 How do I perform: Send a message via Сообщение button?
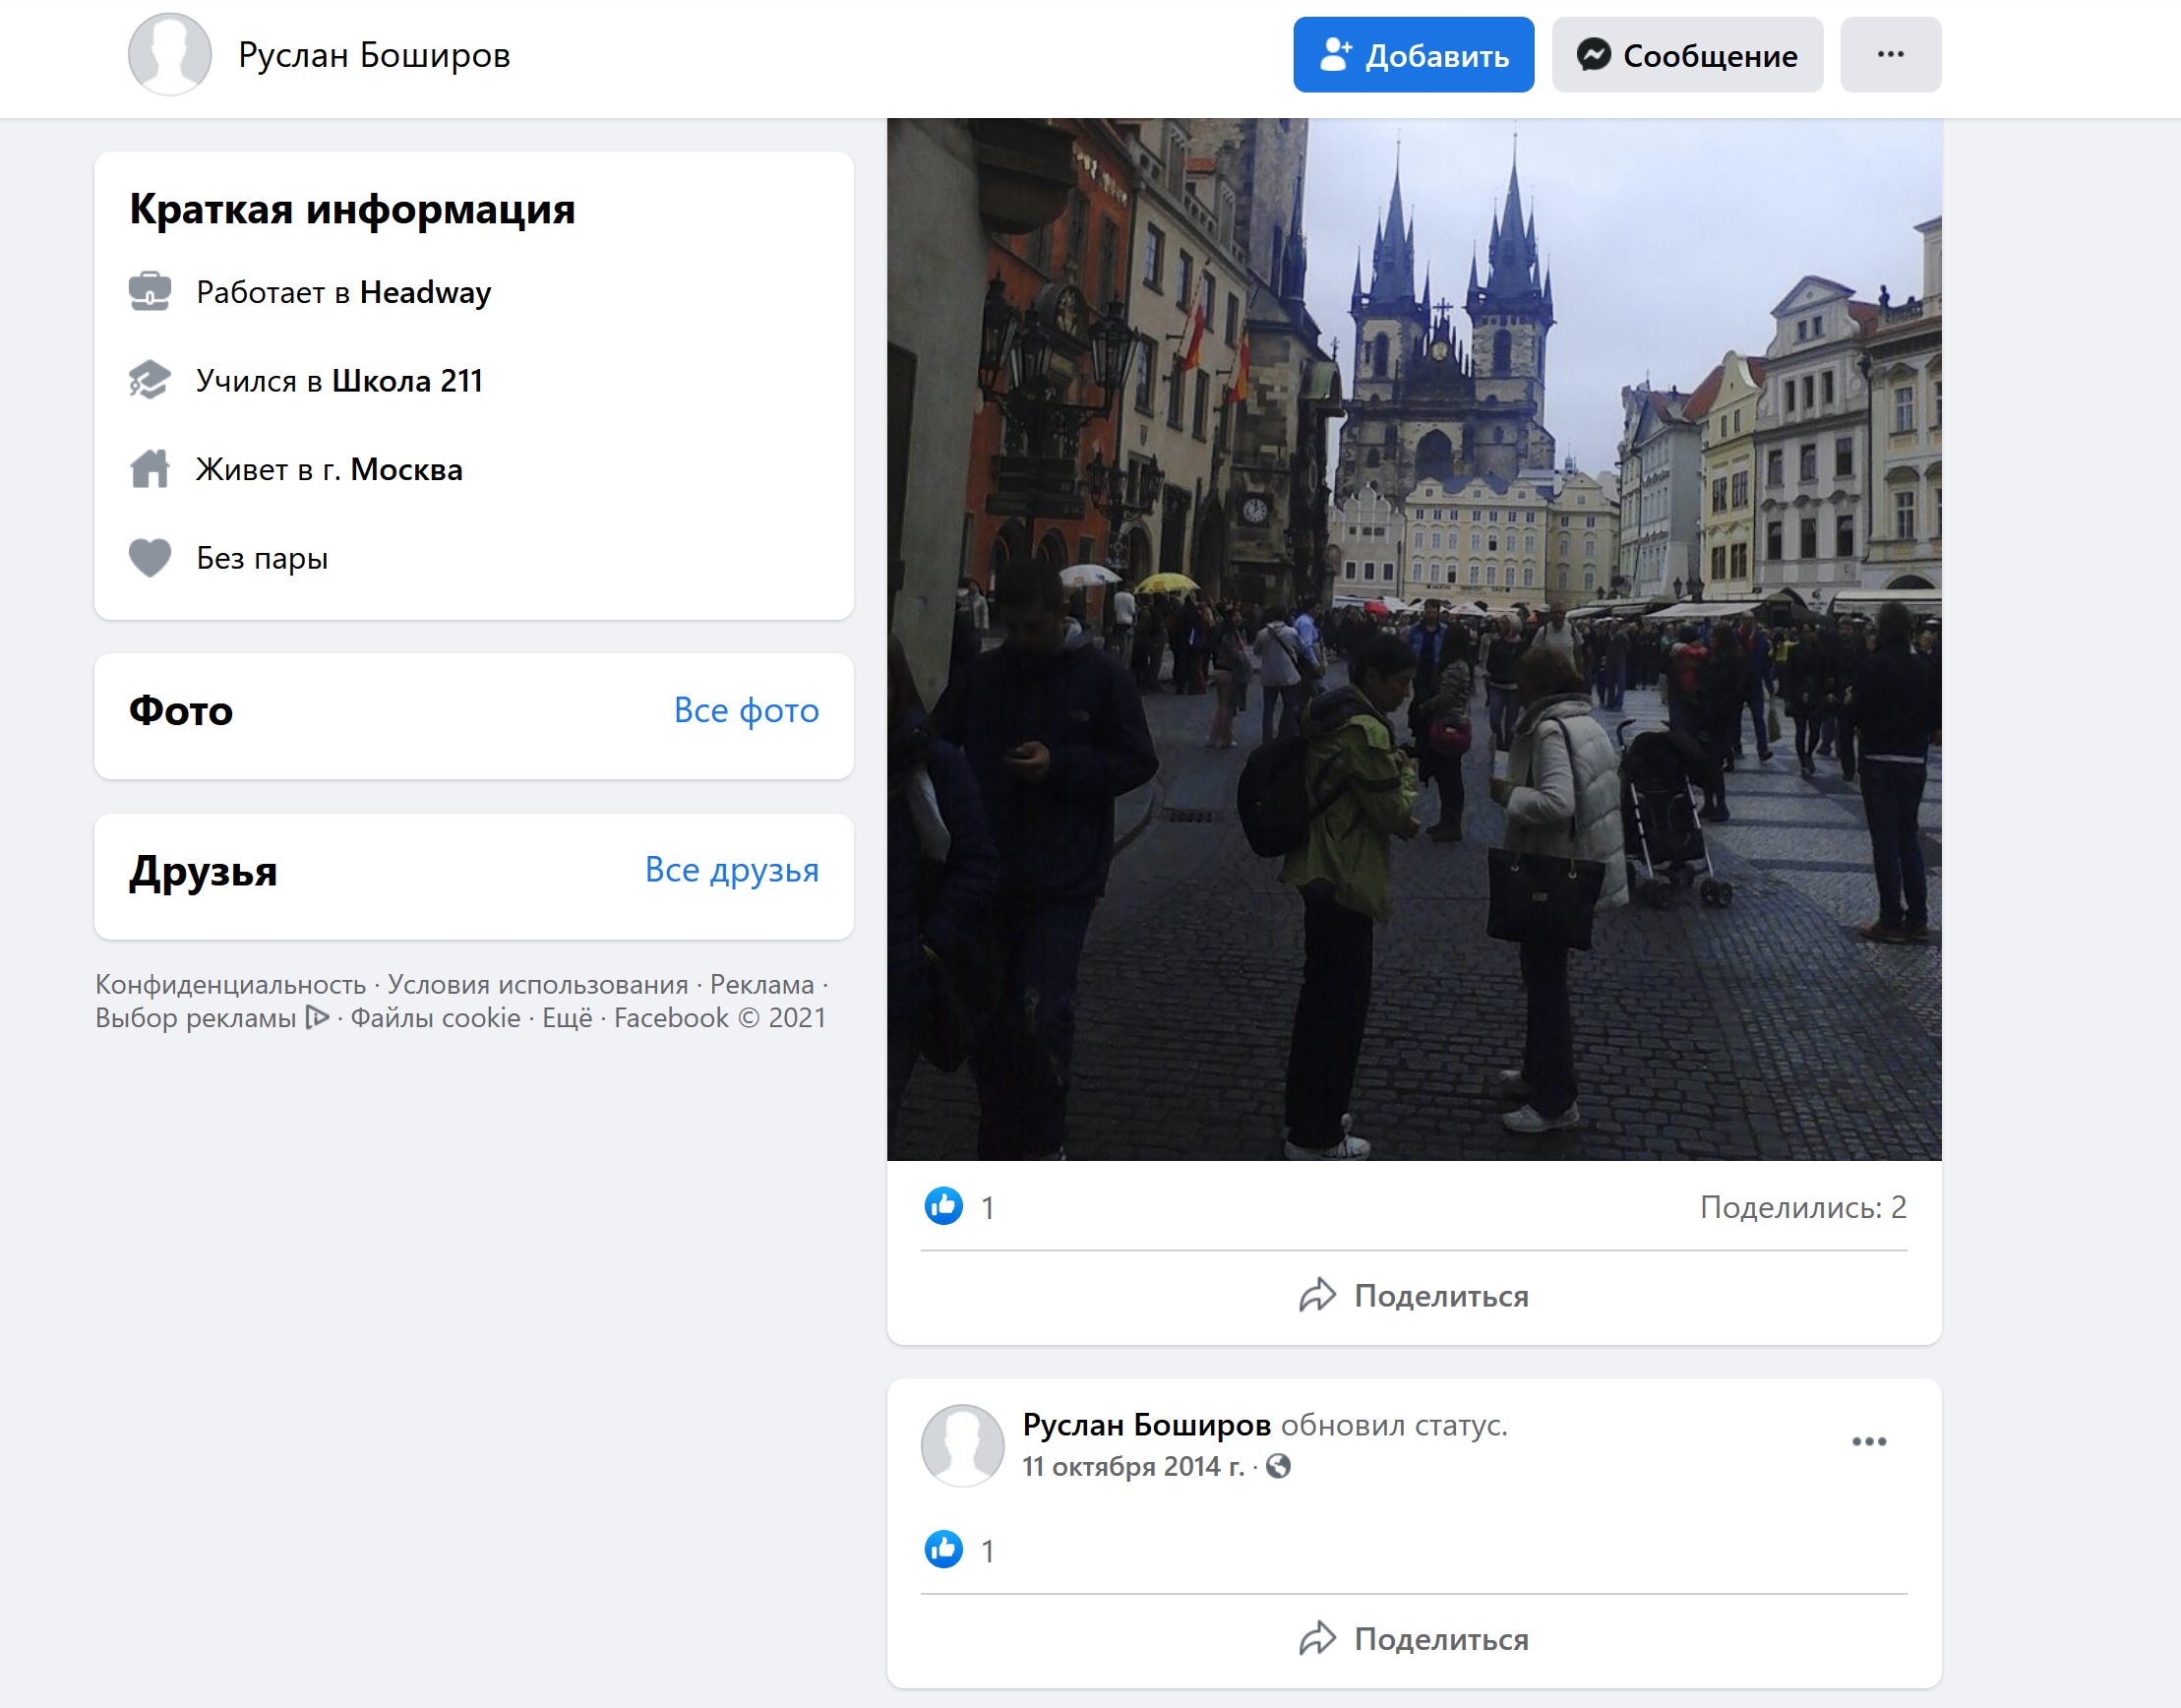pyautogui.click(x=1687, y=54)
